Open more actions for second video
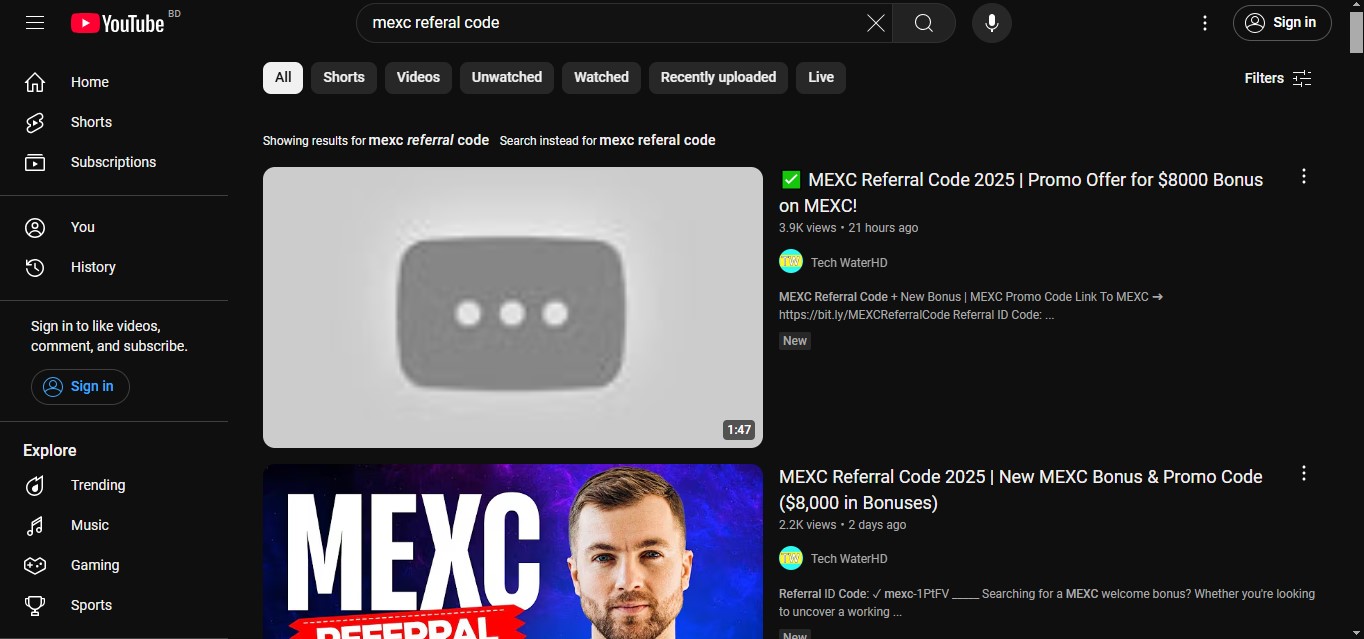The image size is (1364, 639). click(1304, 473)
